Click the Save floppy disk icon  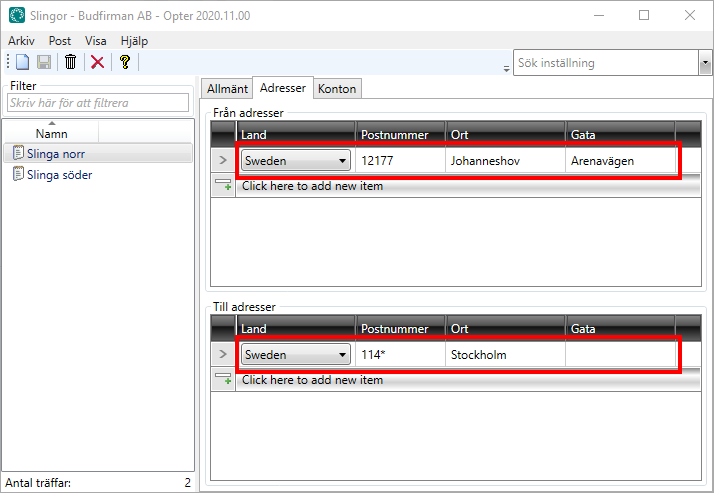coord(44,62)
